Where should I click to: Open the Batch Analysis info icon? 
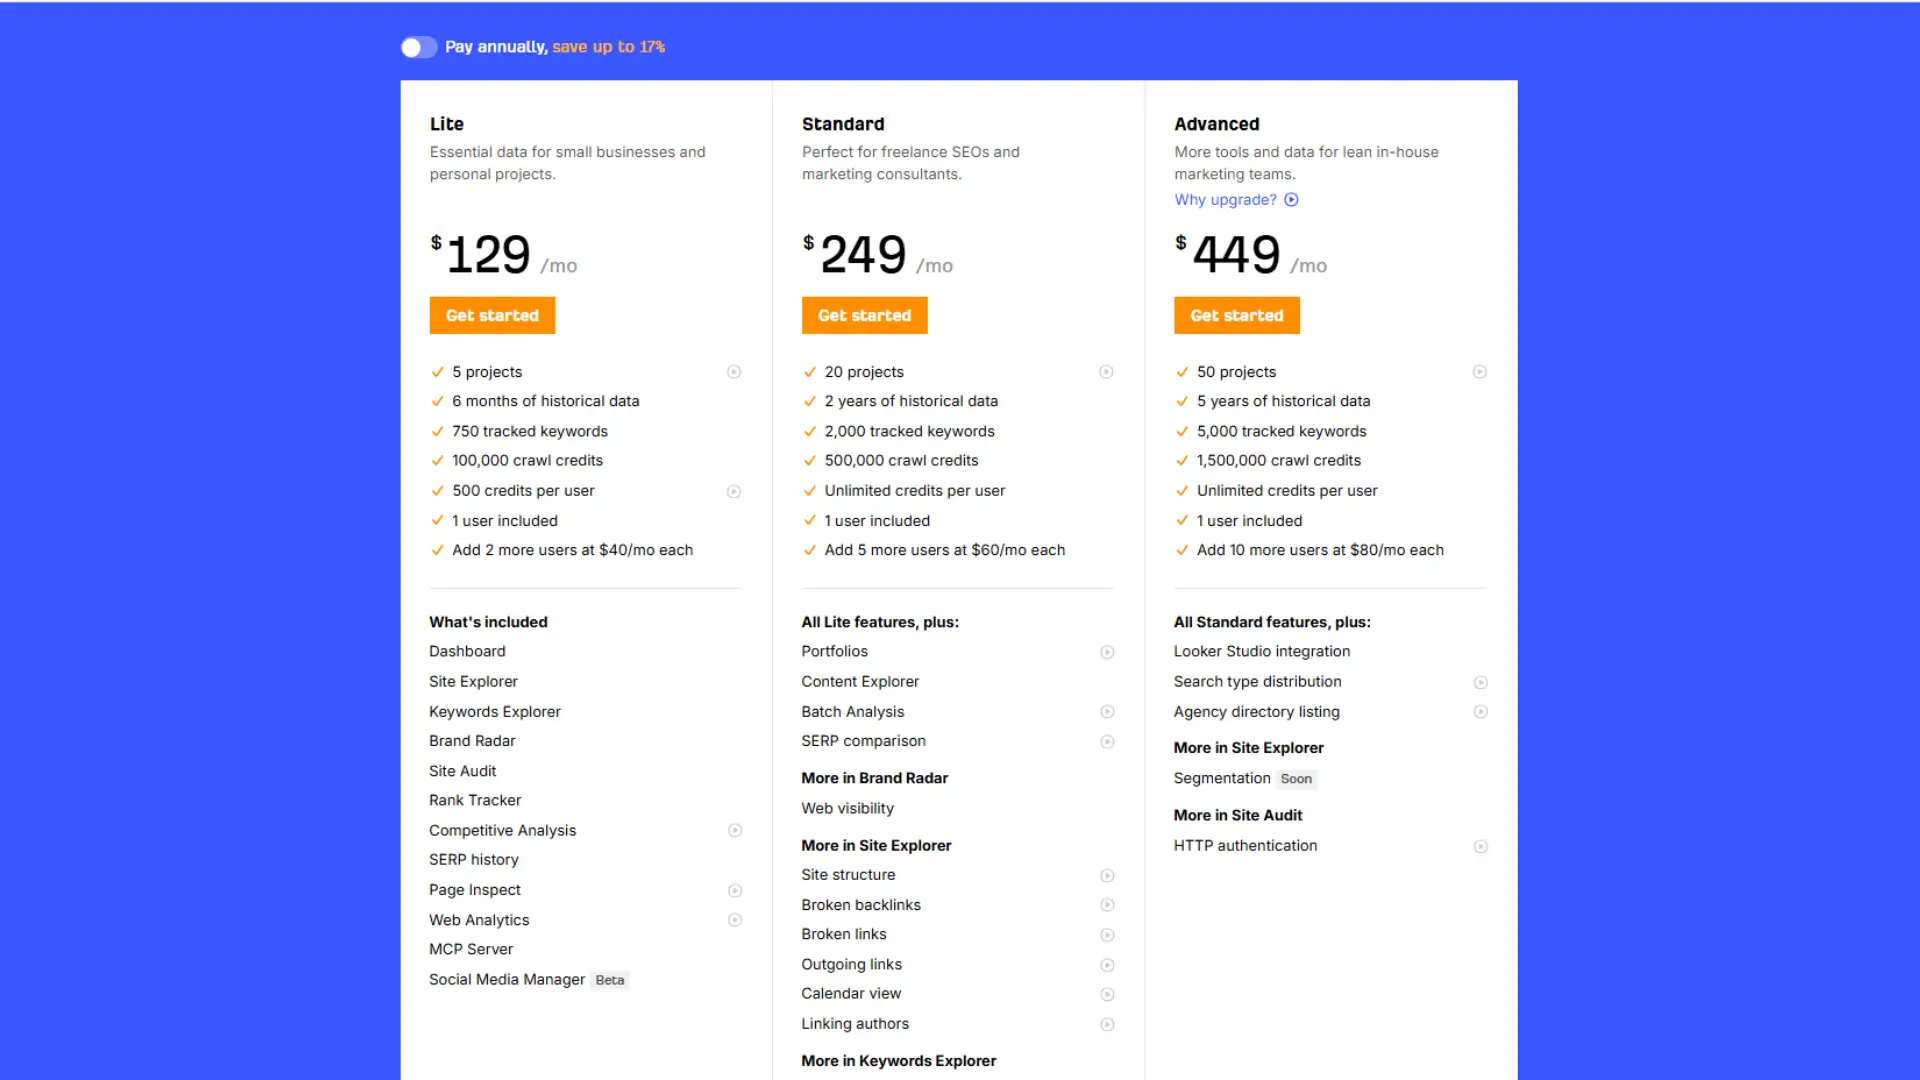[x=1107, y=712]
